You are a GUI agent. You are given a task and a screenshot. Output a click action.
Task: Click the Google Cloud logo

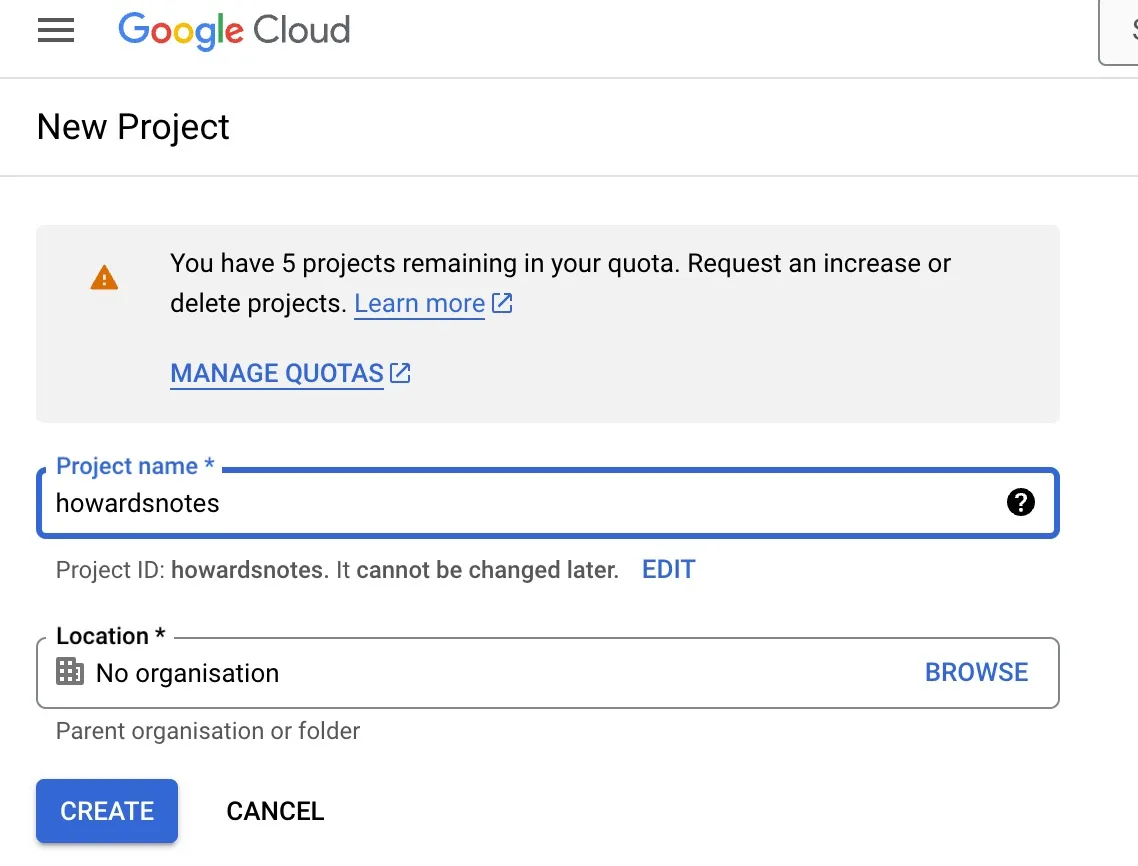point(234,31)
